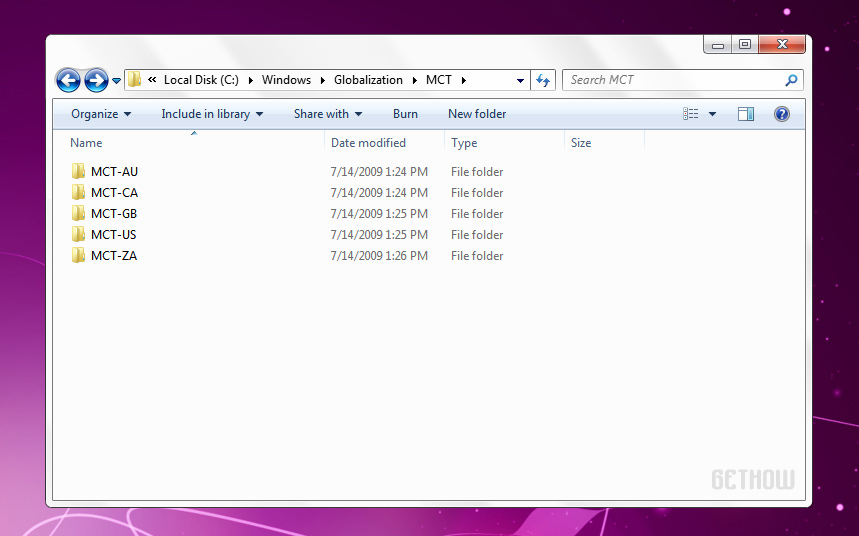Expand arrow after Globalization breadcrumb
Screen dimensions: 859x536
[x=415, y=81]
